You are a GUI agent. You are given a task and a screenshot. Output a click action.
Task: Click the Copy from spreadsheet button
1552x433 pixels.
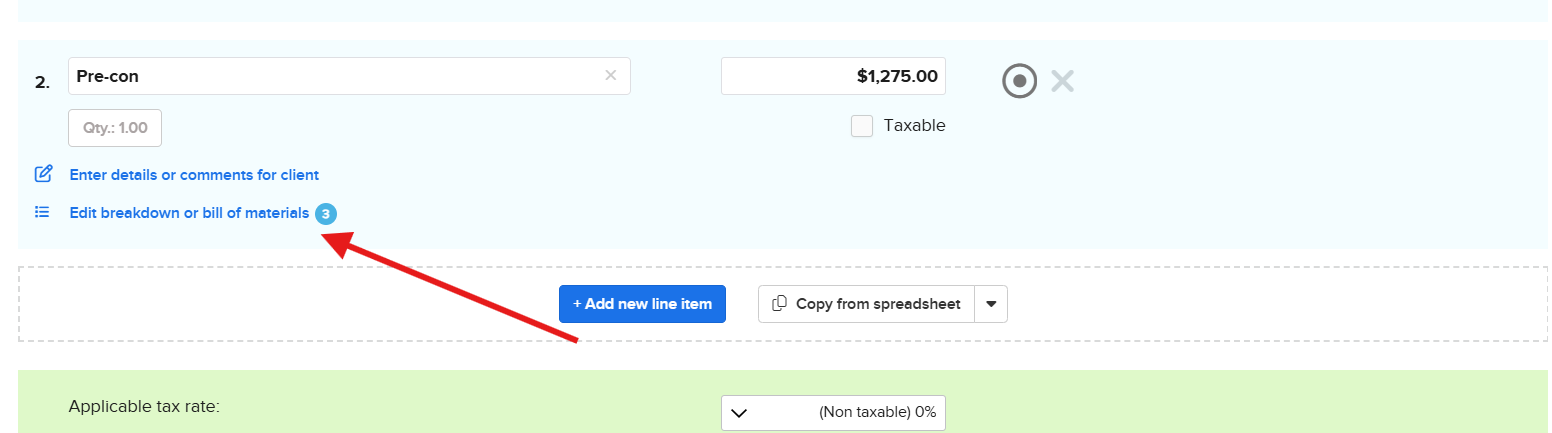click(x=866, y=304)
